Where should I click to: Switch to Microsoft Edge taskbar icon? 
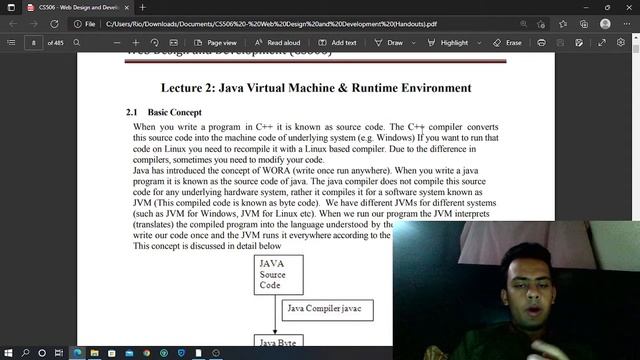(x=77, y=353)
